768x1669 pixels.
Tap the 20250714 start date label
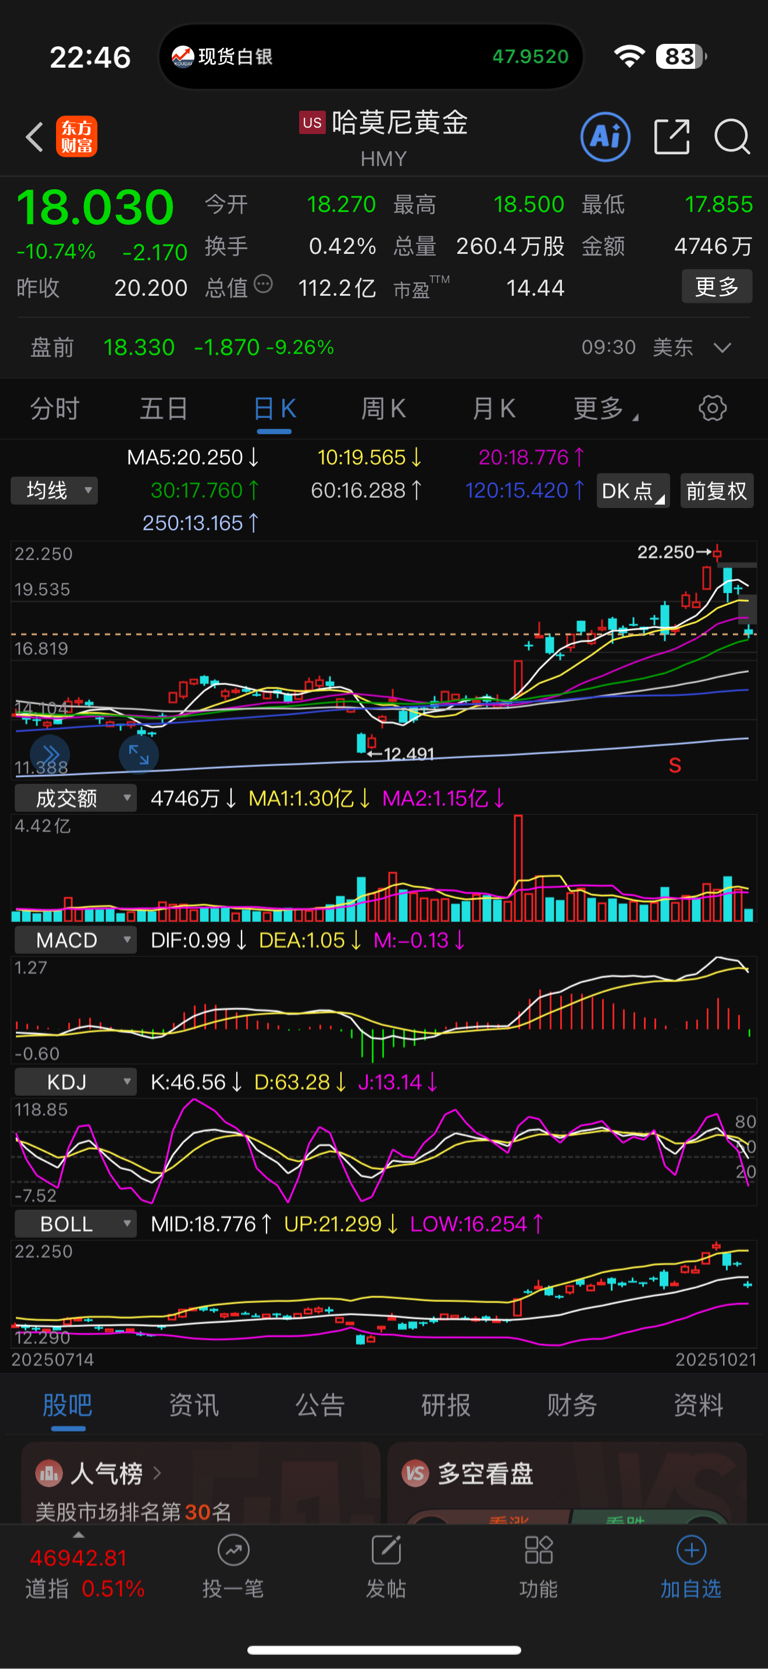click(x=52, y=1360)
